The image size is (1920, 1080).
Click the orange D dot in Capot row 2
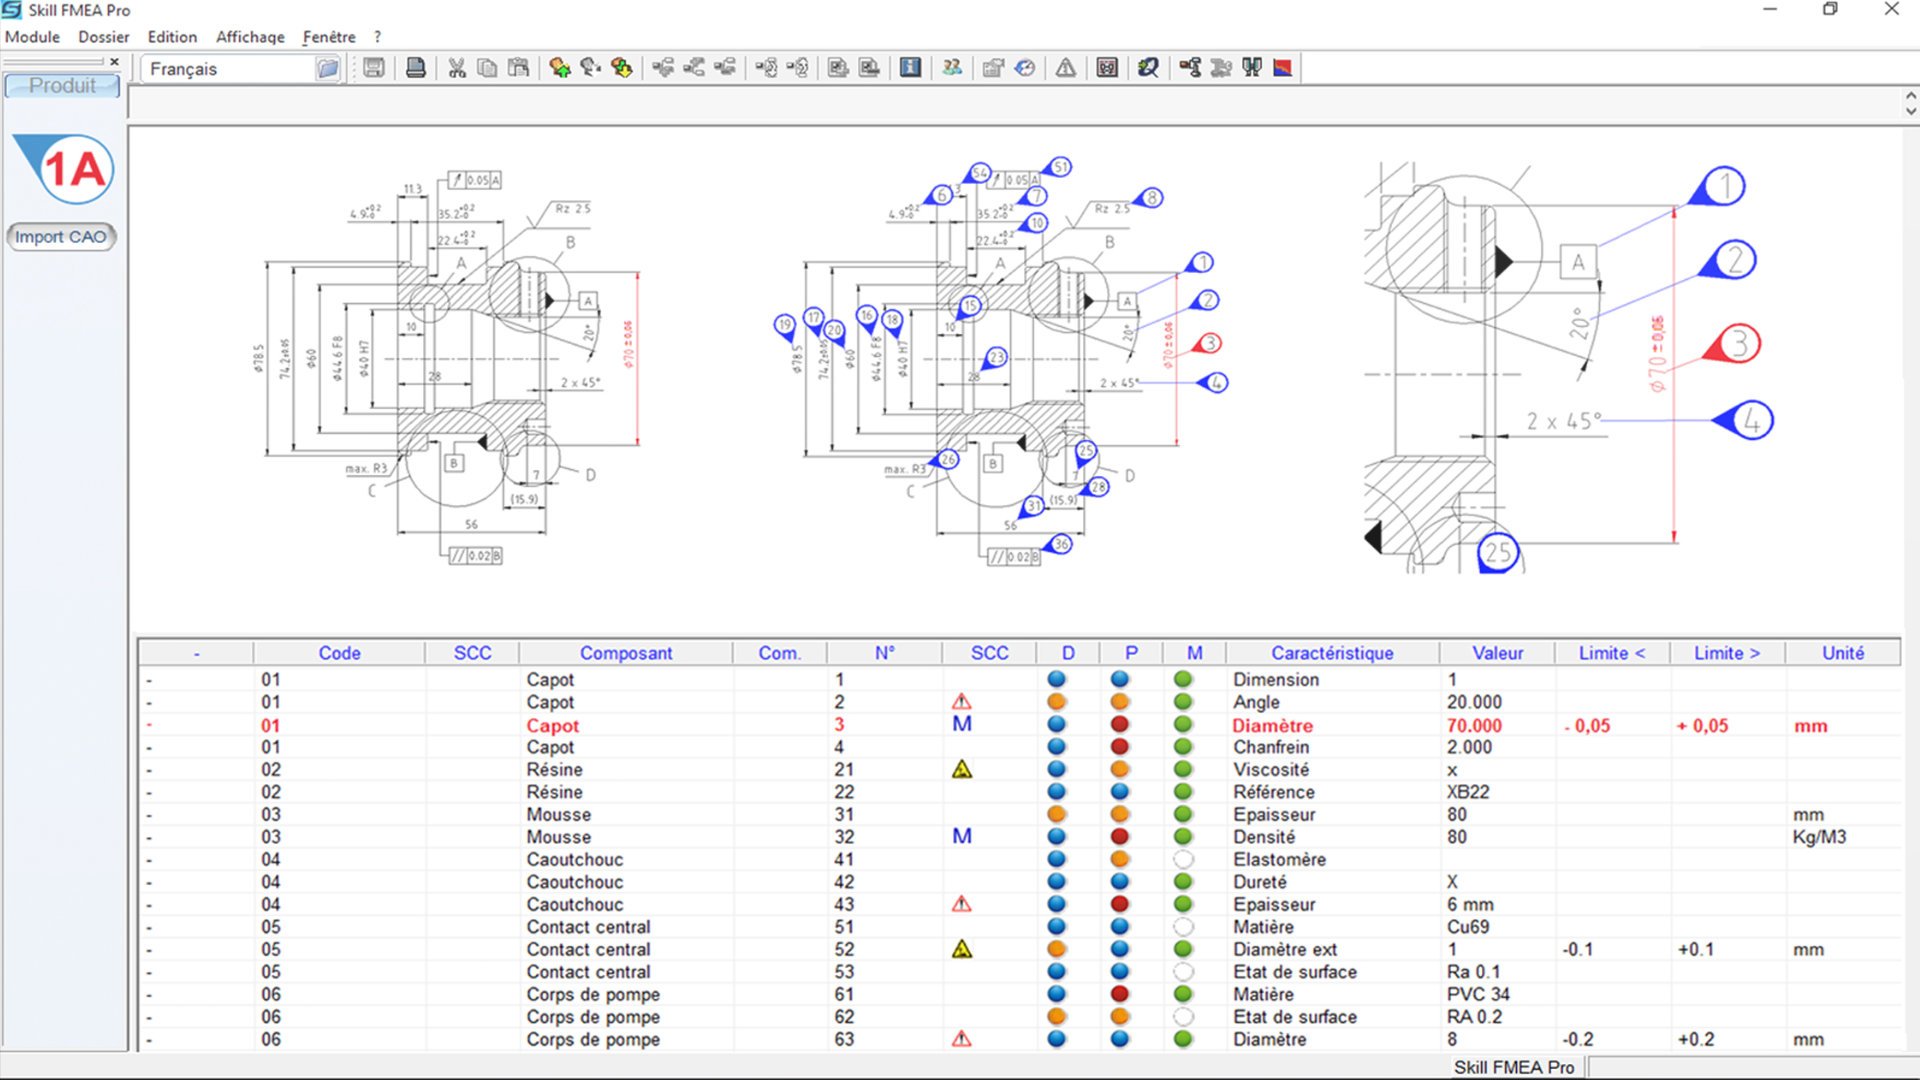[1057, 702]
